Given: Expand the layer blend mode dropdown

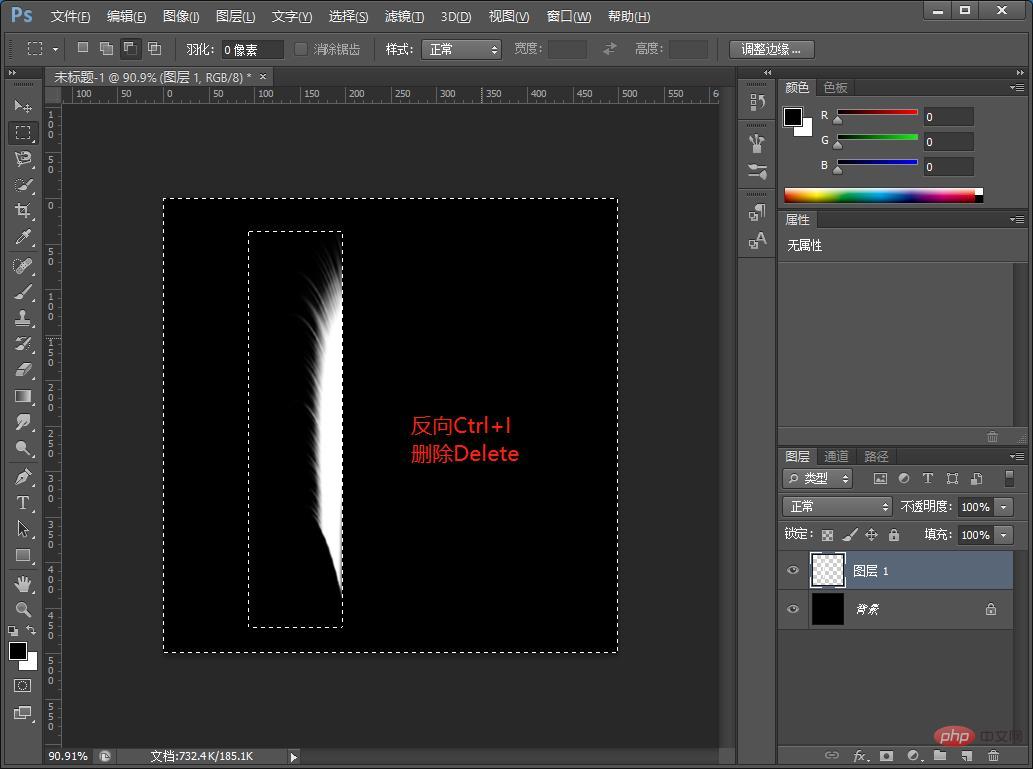Looking at the screenshot, I should point(837,506).
